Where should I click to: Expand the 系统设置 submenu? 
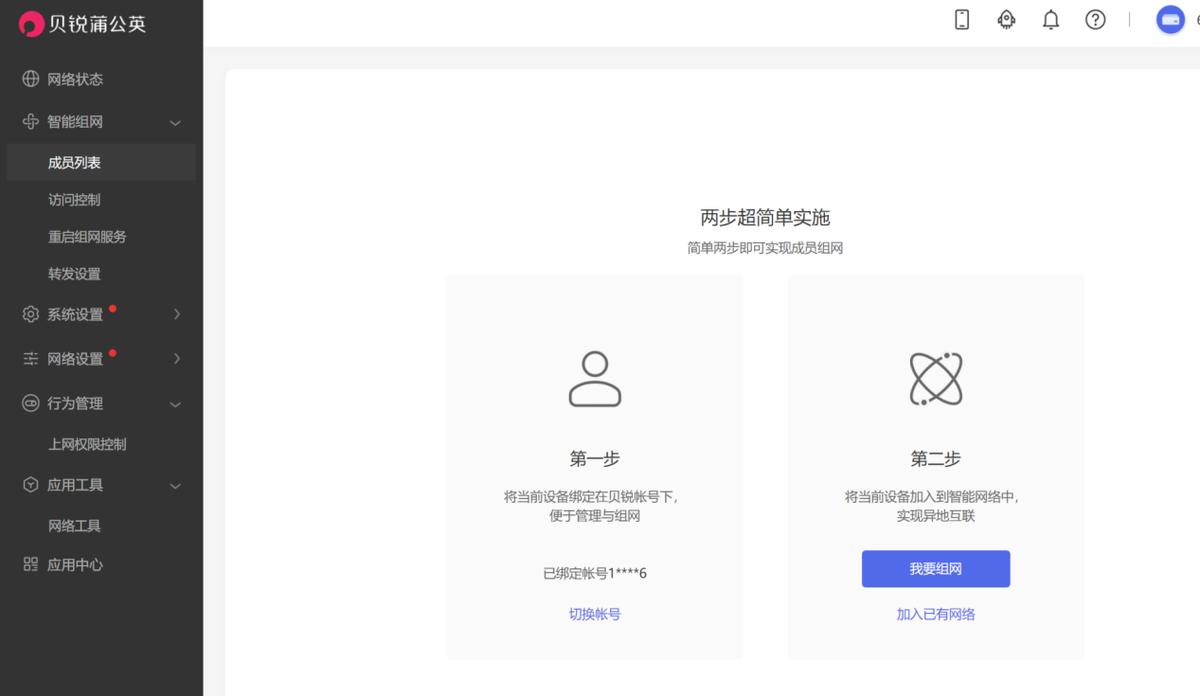[176, 314]
